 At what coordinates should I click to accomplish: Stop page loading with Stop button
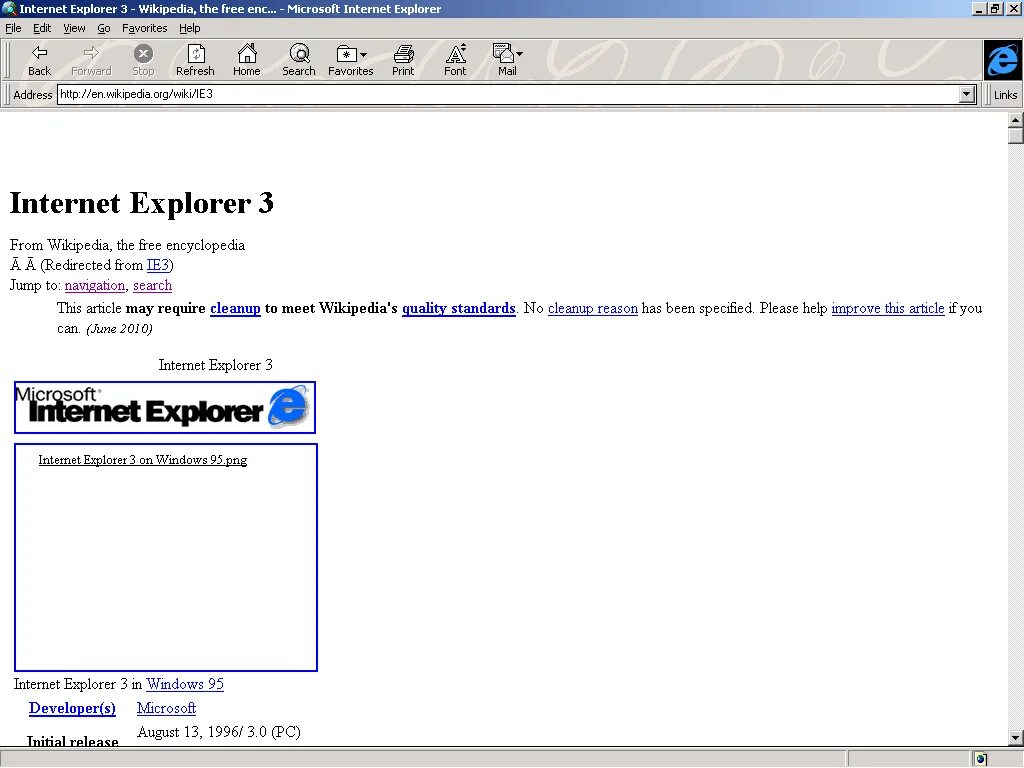pos(143,60)
